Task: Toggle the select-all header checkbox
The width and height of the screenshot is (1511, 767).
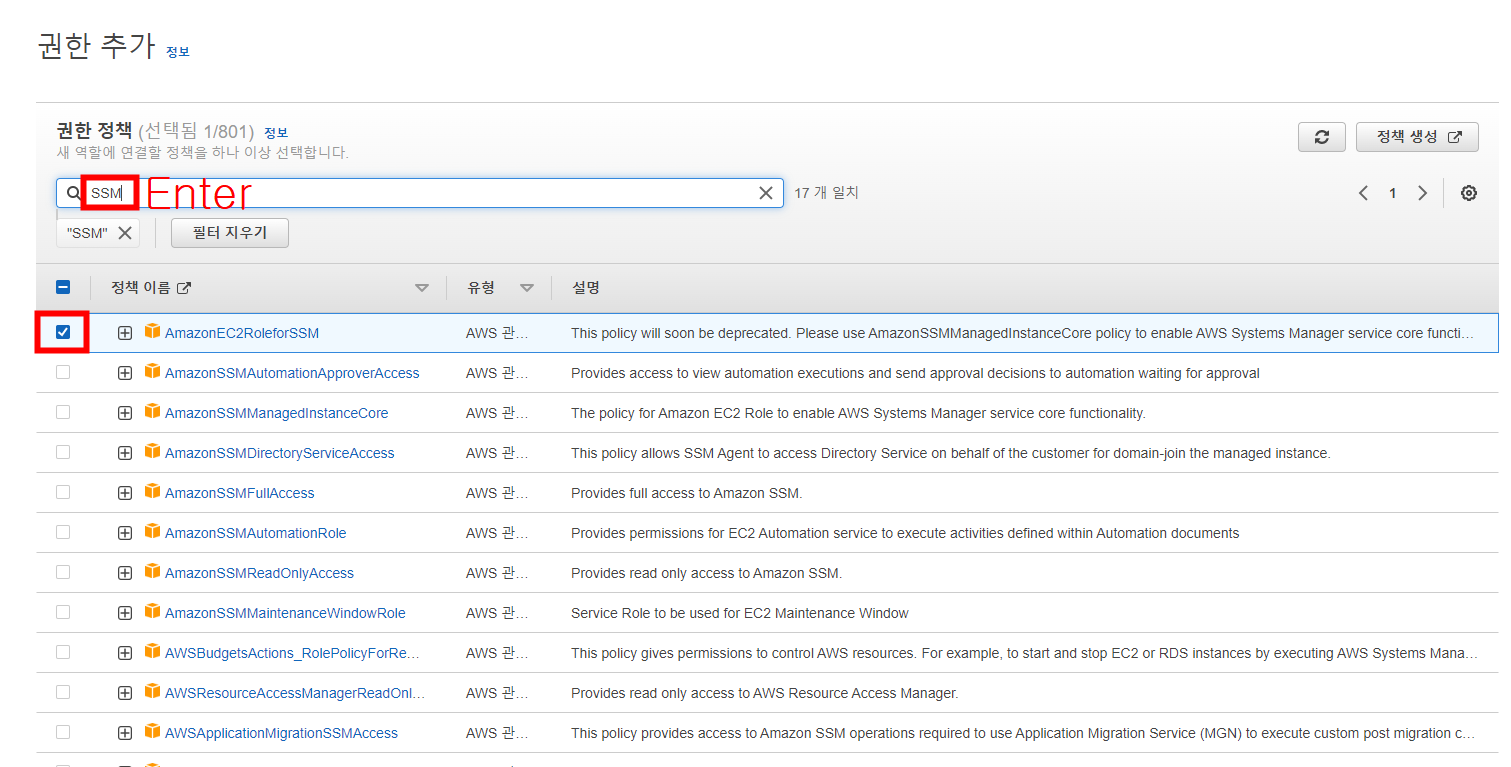Action: click(x=63, y=287)
